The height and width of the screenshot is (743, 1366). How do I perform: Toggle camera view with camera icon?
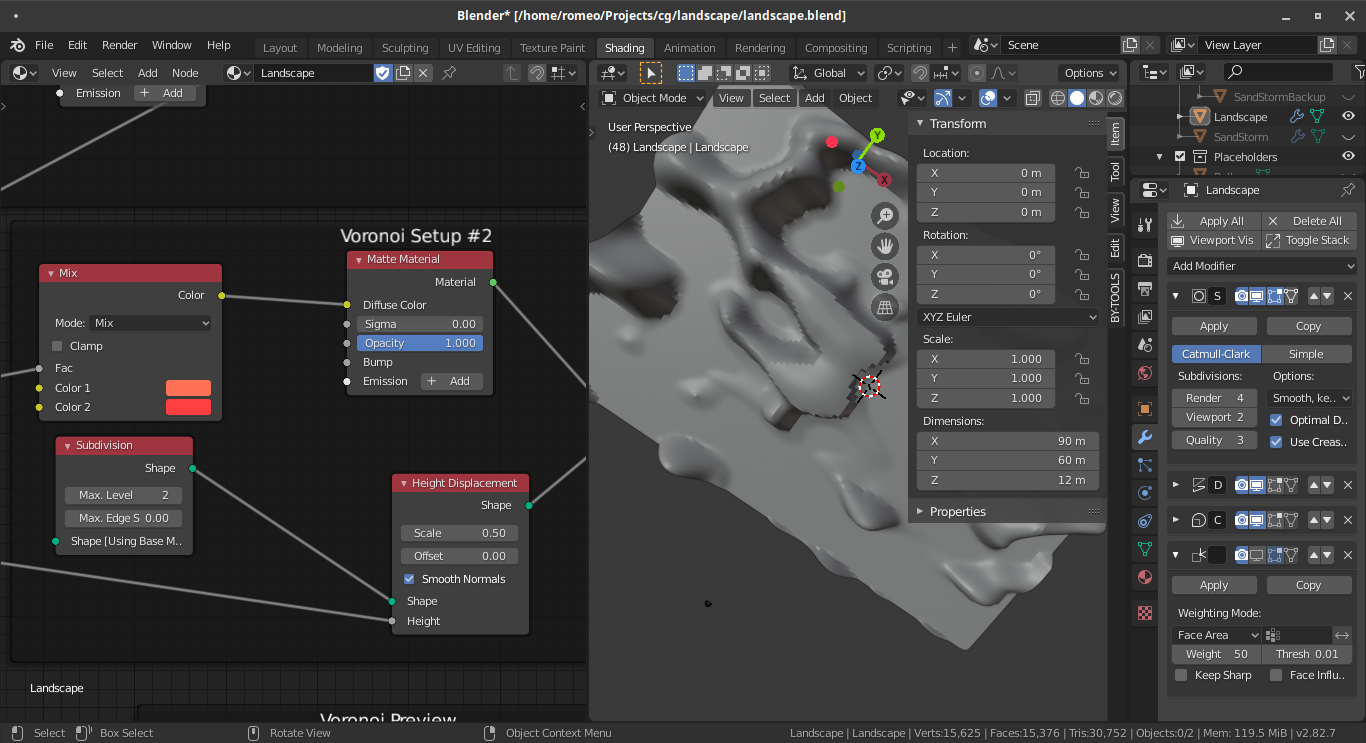[884, 277]
